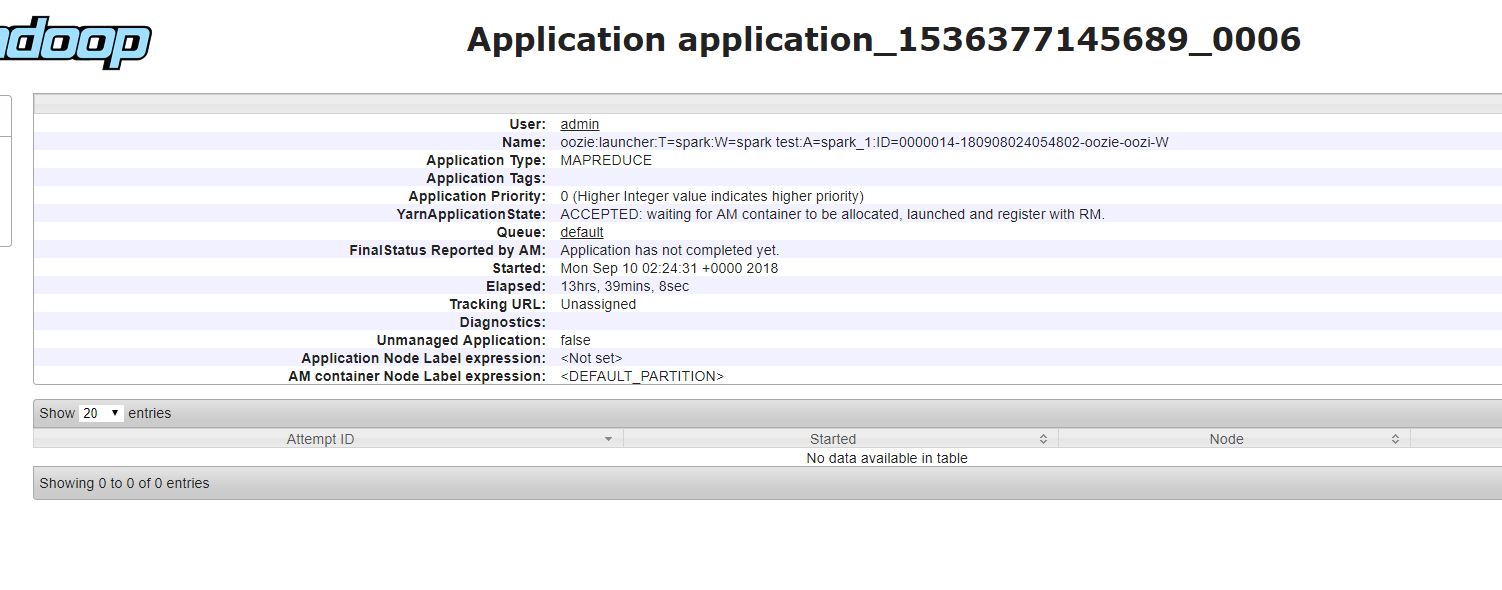Change entries shown from 20 using the selector
1502x590 pixels.
pos(100,412)
